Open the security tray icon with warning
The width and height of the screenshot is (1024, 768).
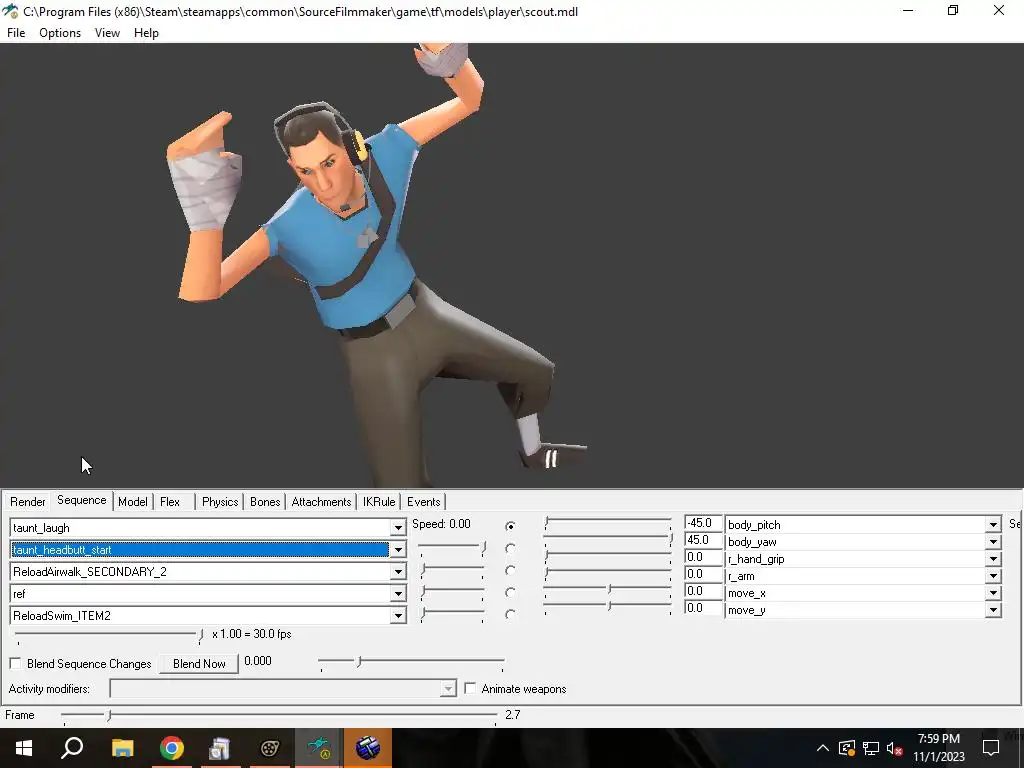(x=846, y=748)
